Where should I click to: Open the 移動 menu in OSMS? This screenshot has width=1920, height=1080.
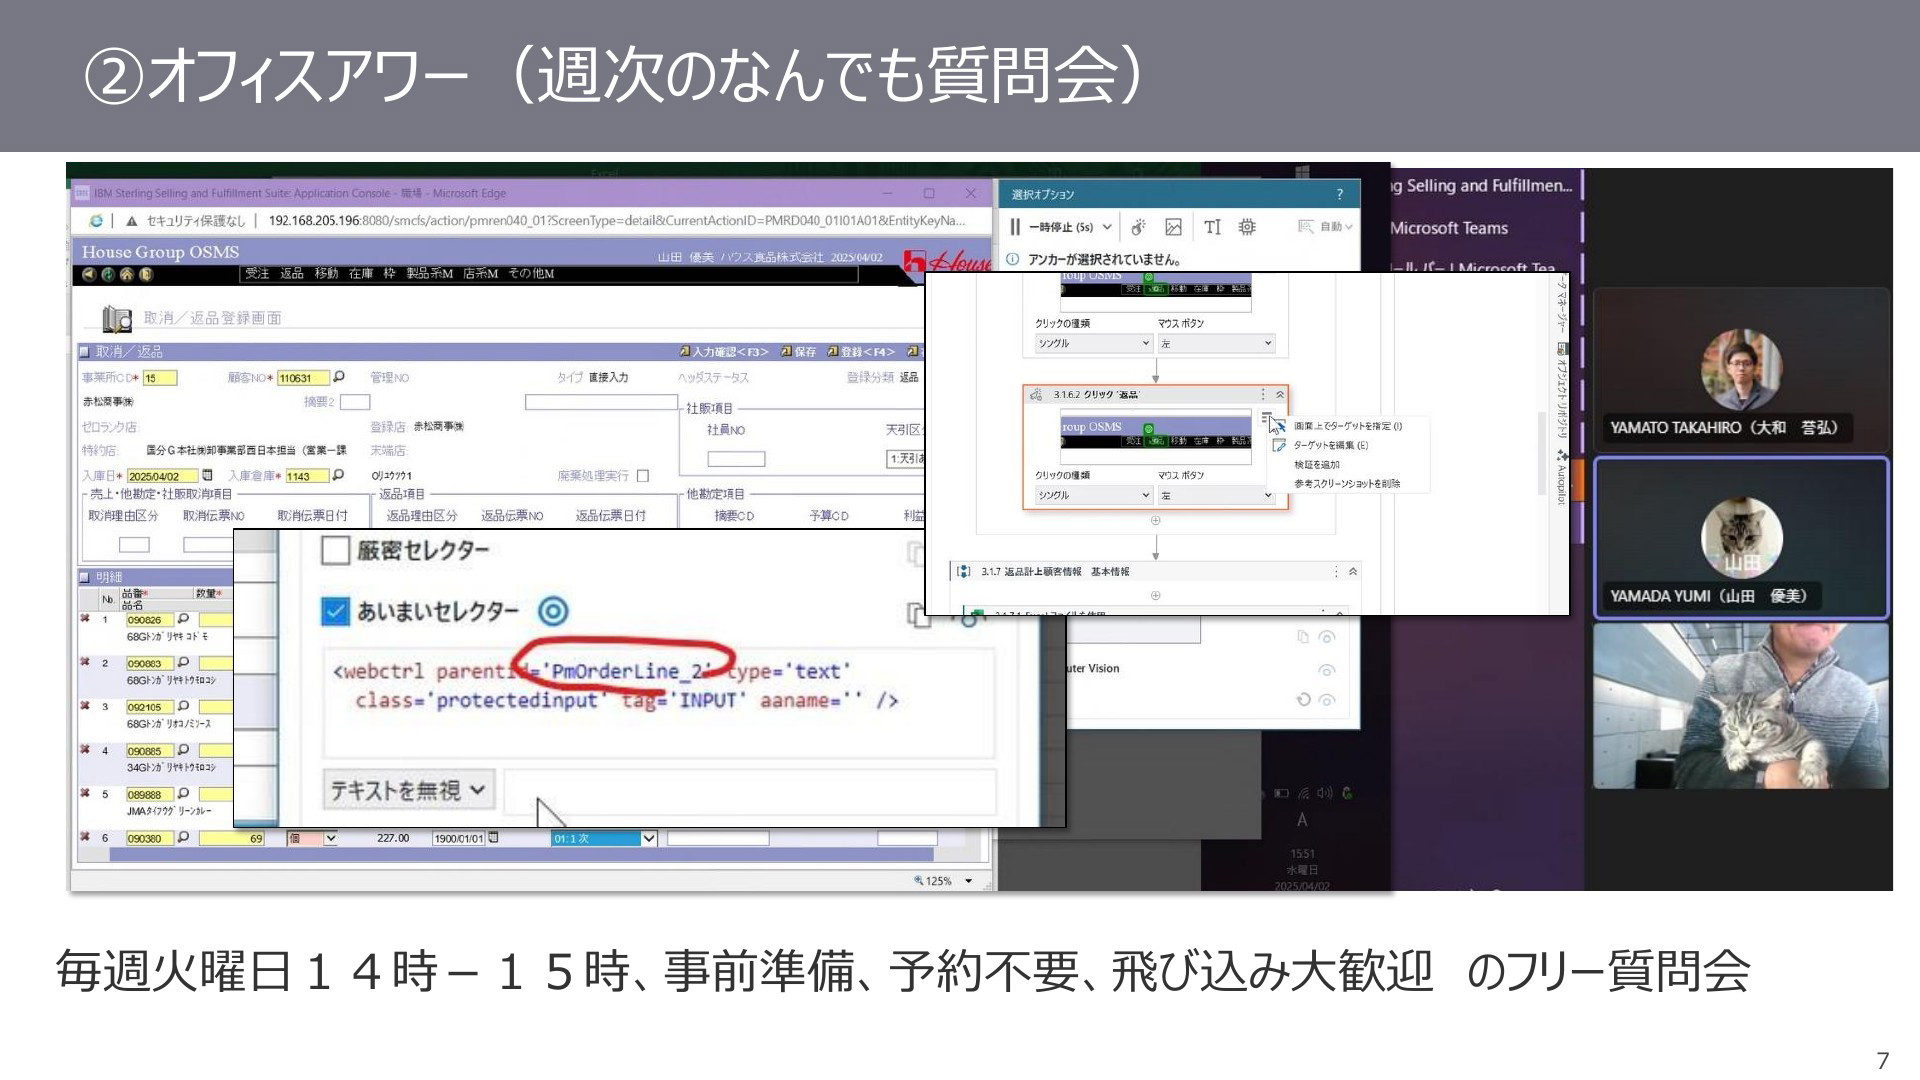coord(326,273)
